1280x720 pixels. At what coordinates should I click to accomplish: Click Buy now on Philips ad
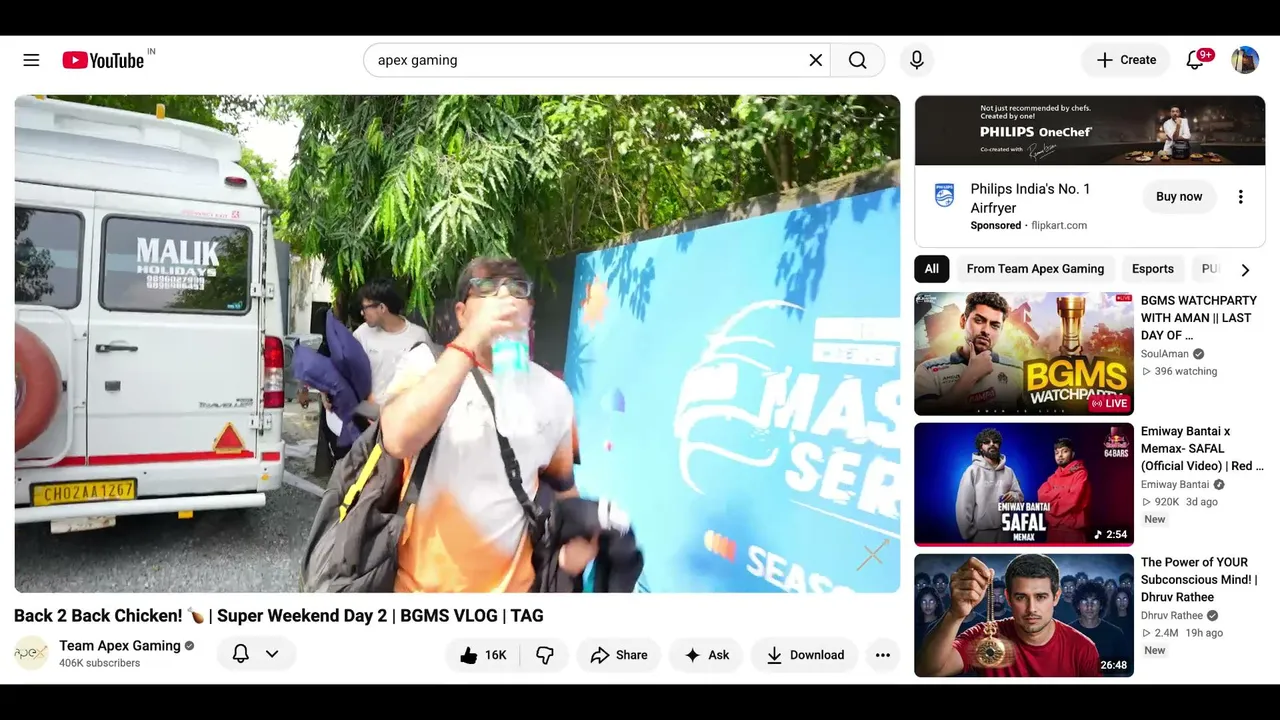pos(1179,197)
